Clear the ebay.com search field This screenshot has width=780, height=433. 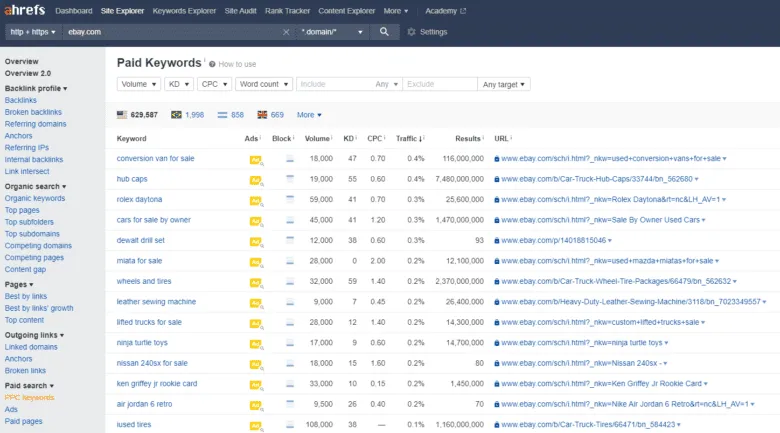pyautogui.click(x=286, y=32)
